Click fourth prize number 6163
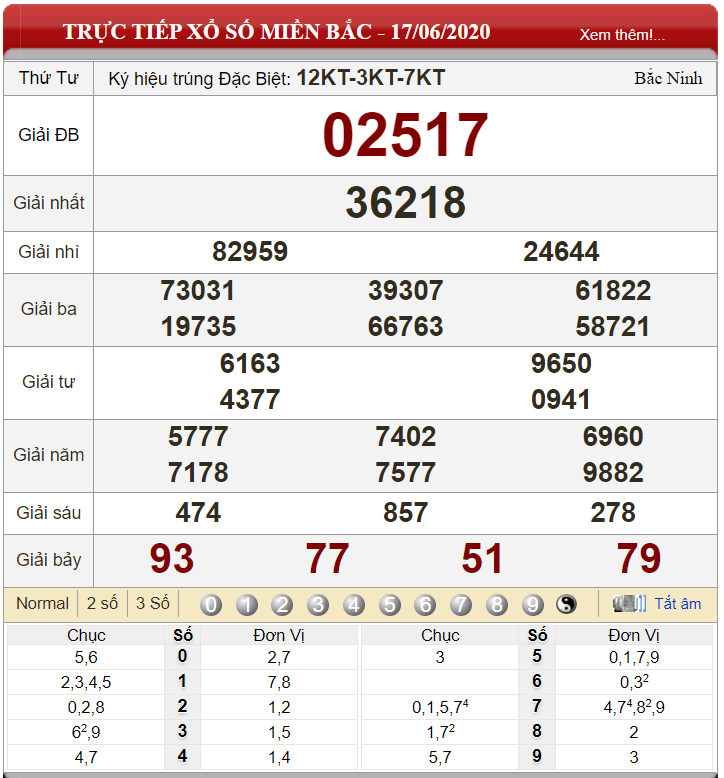 coord(250,363)
